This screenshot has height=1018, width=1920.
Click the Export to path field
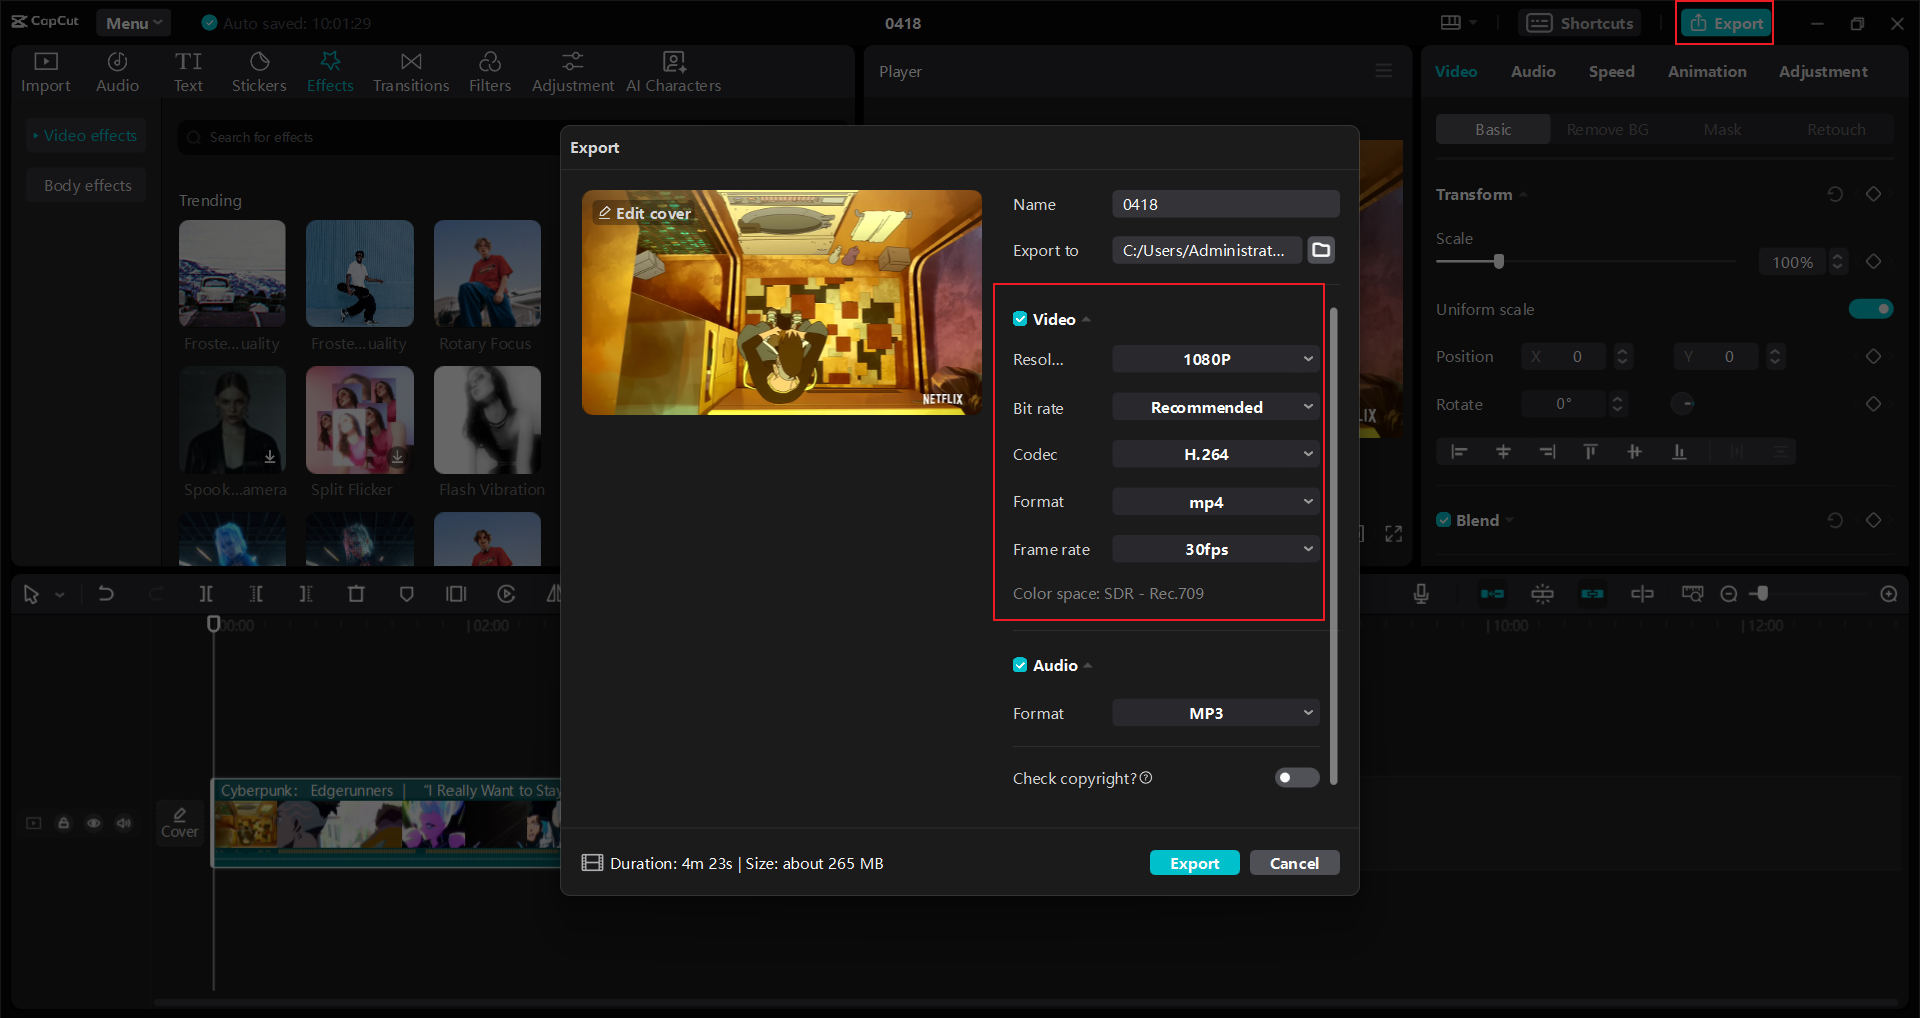[x=1207, y=250]
